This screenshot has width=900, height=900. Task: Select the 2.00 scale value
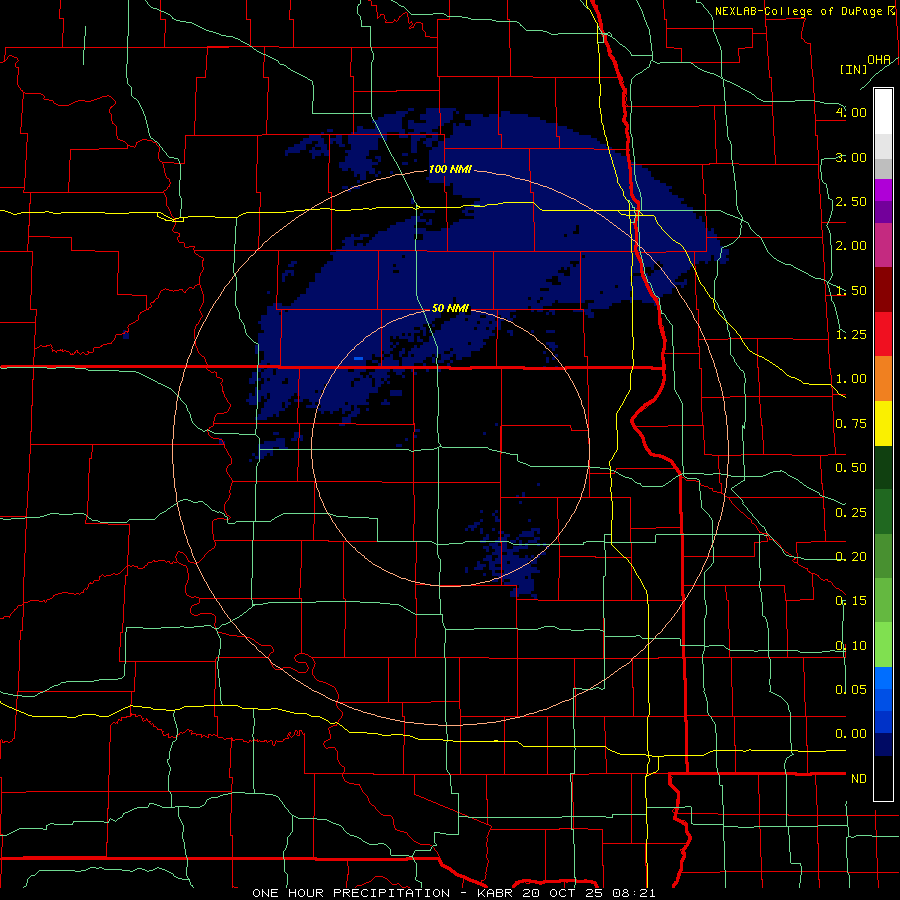pyautogui.click(x=851, y=245)
